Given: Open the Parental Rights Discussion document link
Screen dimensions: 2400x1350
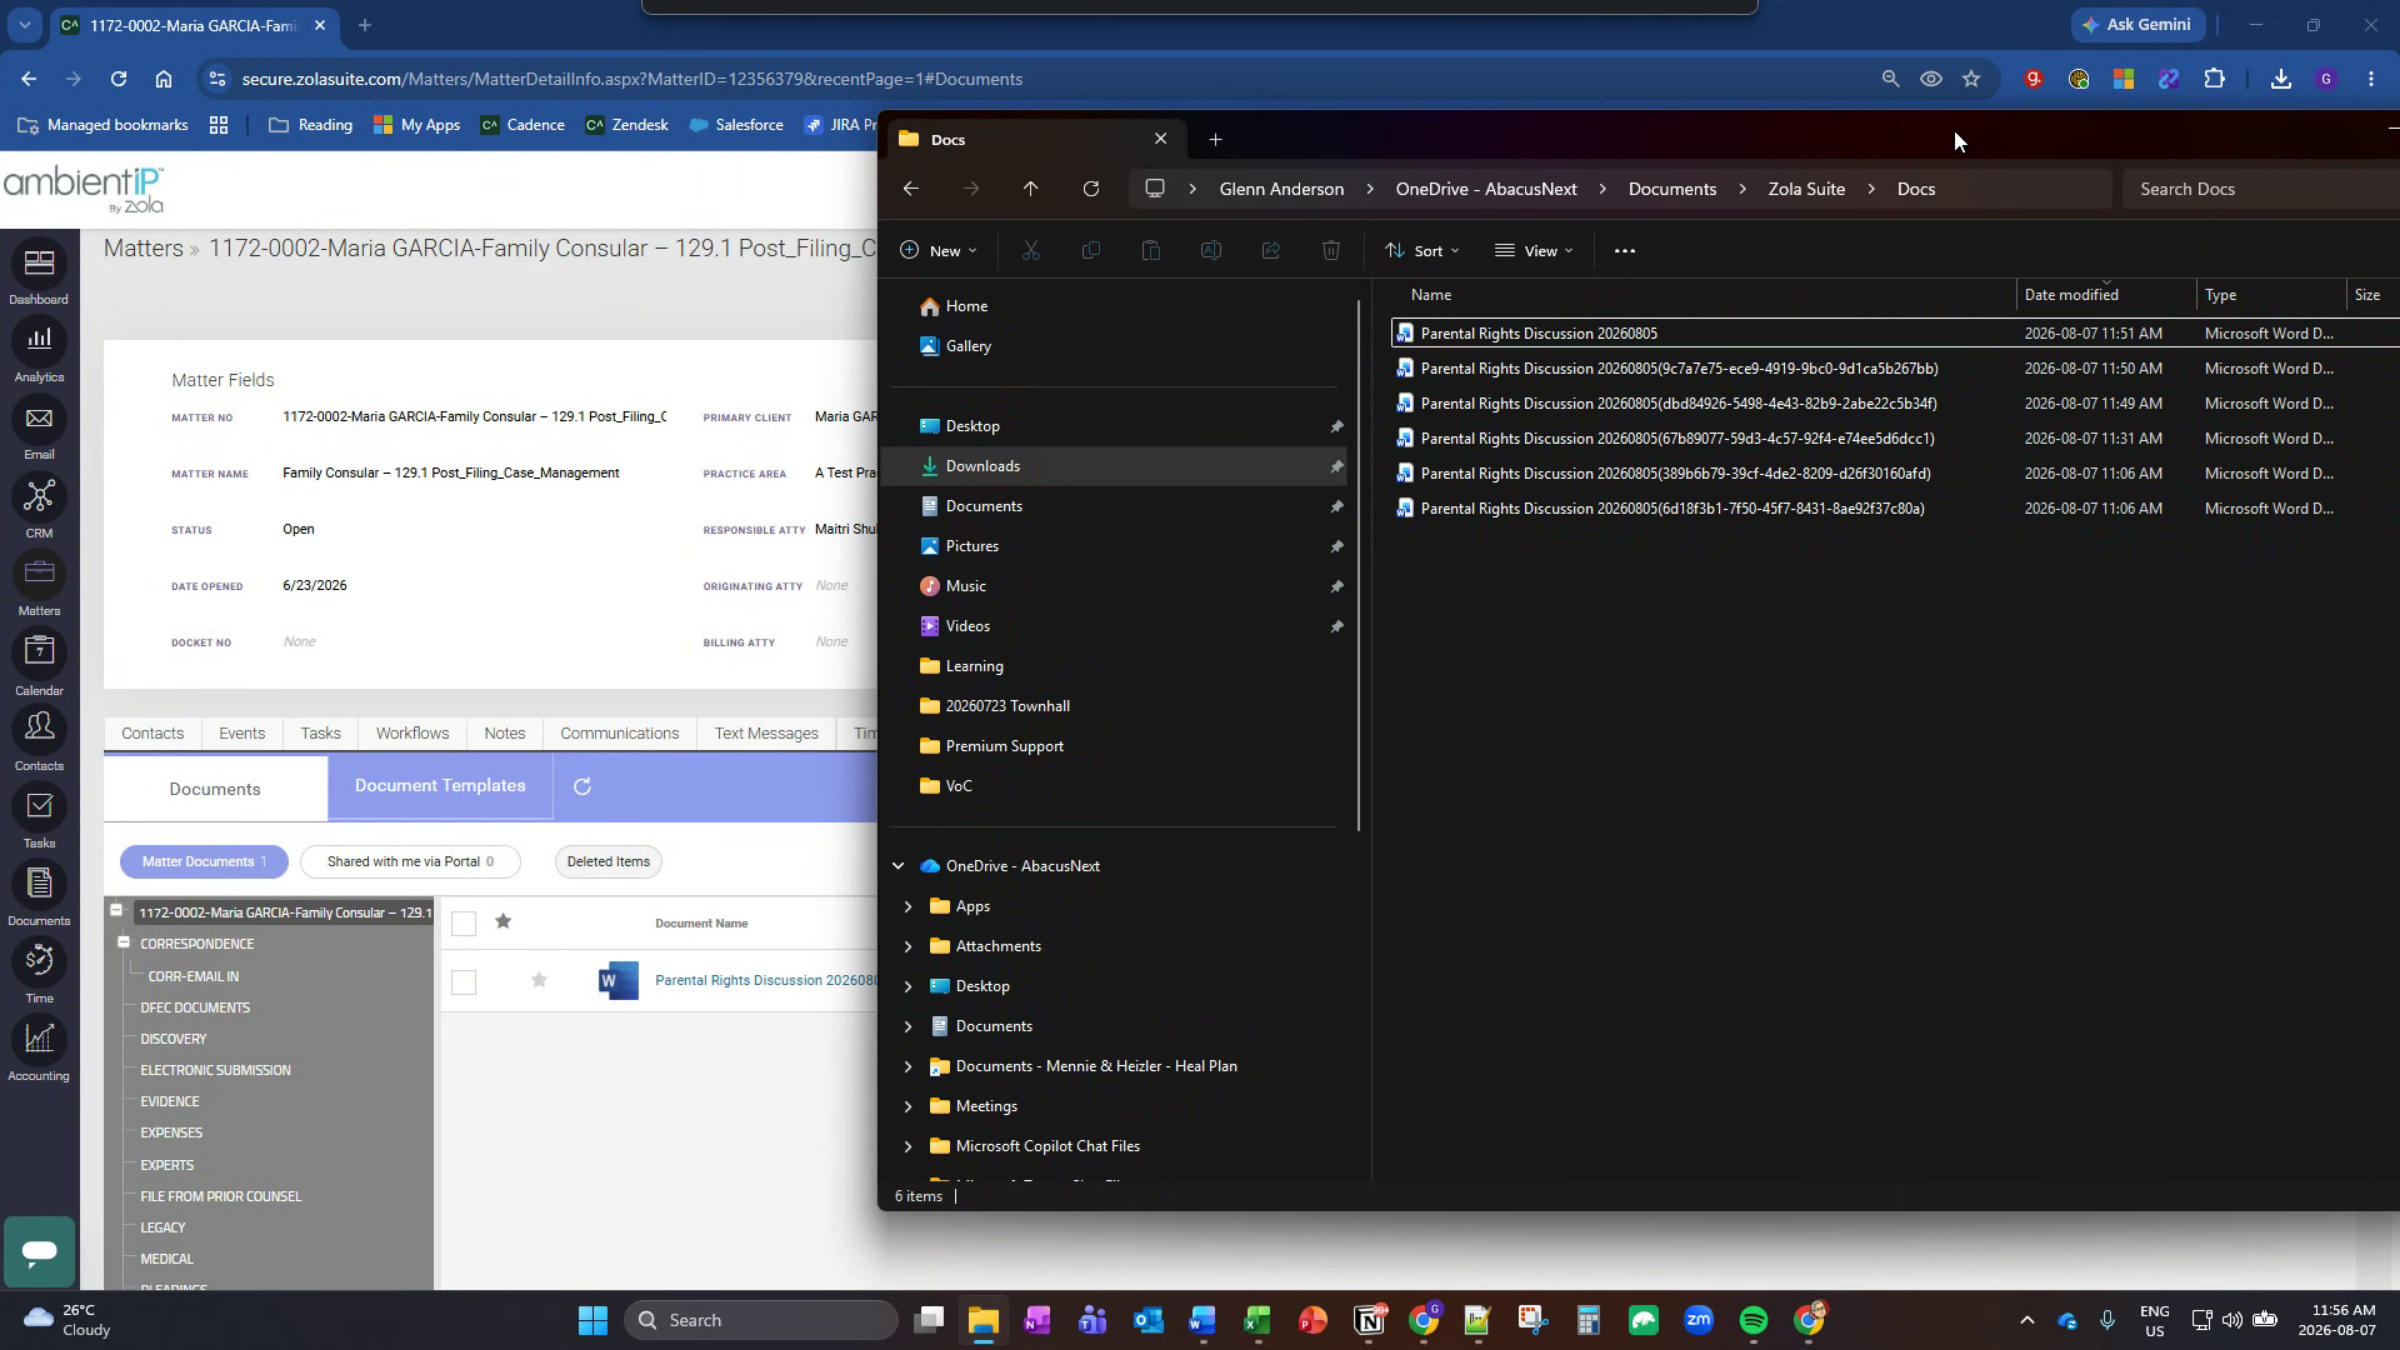Looking at the screenshot, I should pyautogui.click(x=765, y=980).
